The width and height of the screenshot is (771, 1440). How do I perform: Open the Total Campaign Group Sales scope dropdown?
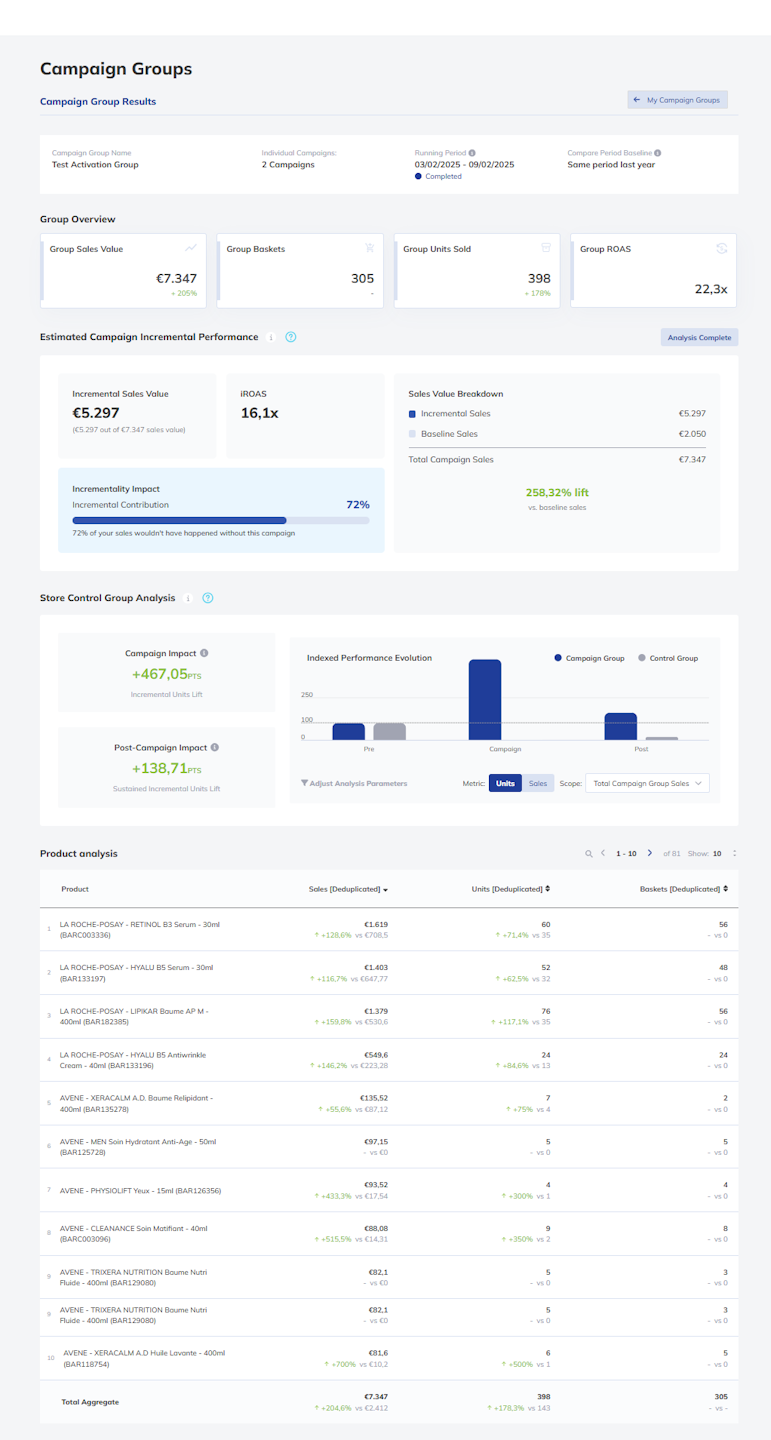click(x=647, y=783)
